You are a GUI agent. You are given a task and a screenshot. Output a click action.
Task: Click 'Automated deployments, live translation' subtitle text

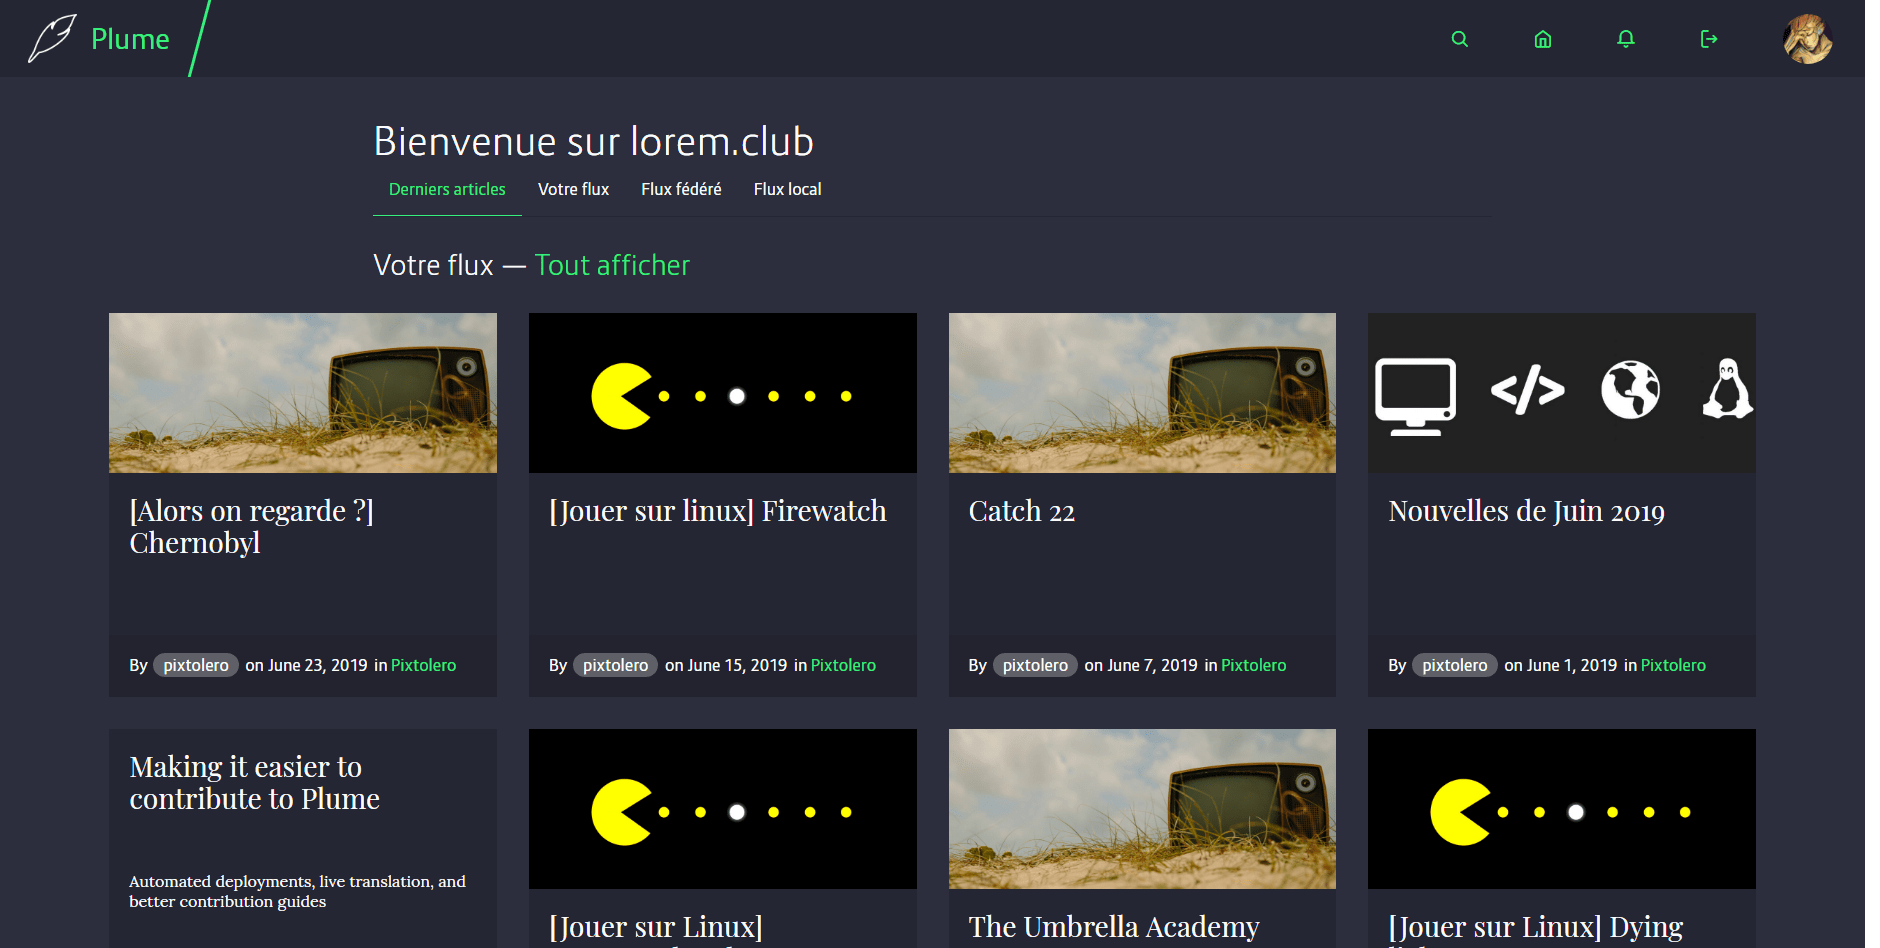[x=297, y=891]
